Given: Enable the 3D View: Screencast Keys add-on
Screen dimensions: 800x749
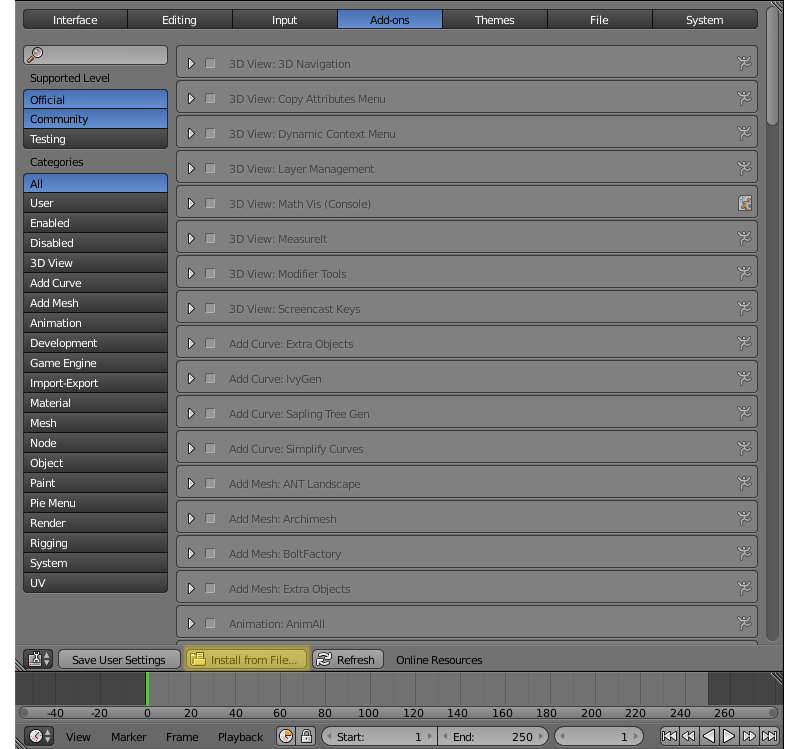Looking at the screenshot, I should click(210, 309).
